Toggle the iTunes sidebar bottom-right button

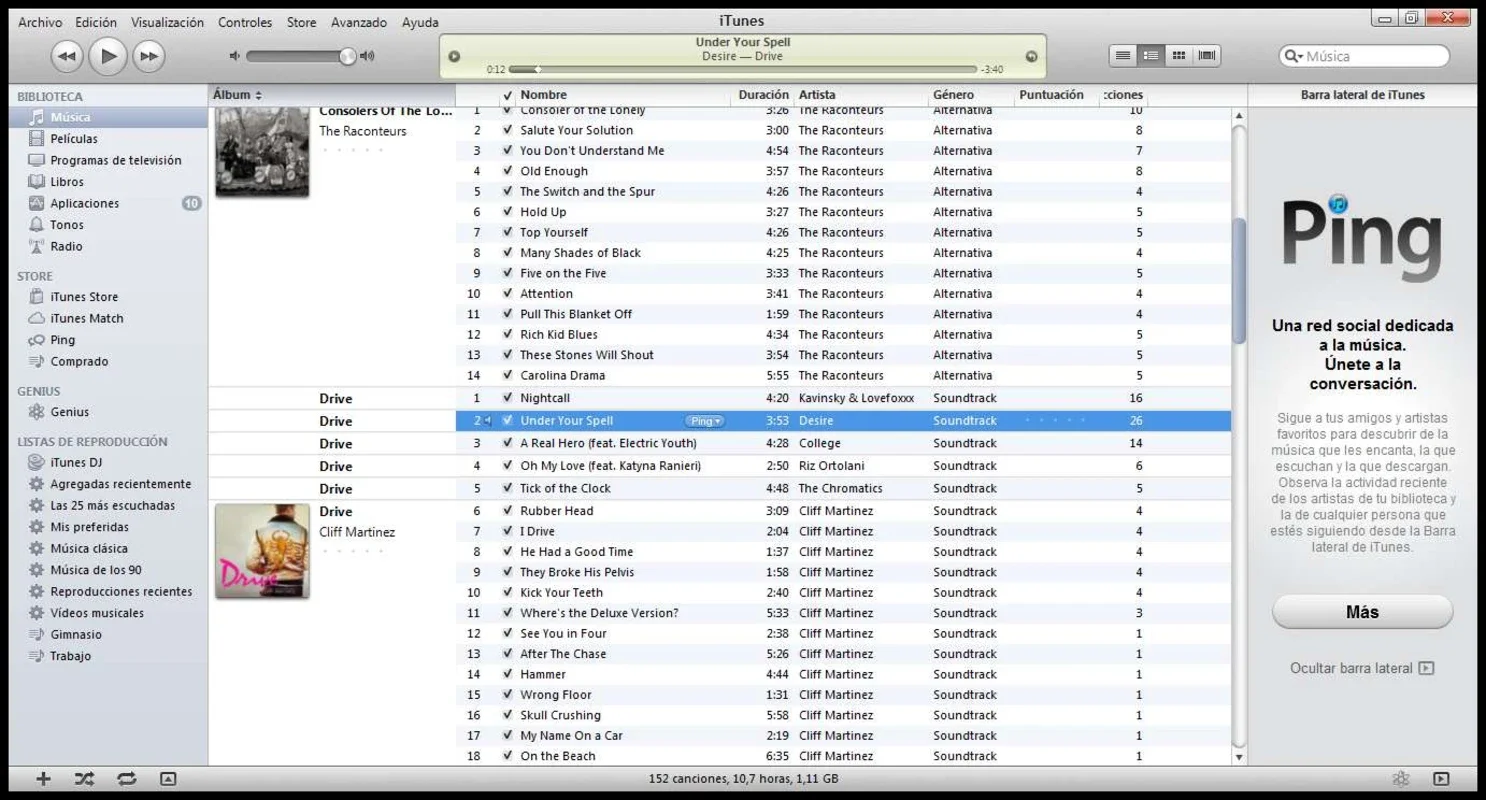coord(1441,779)
